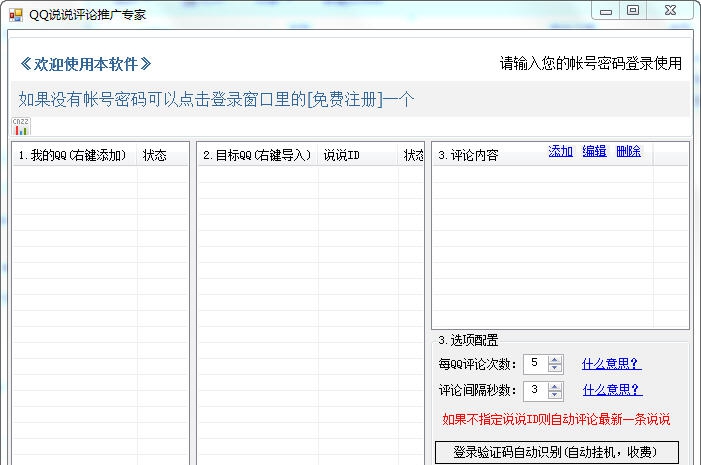Minimize the QQ说说评论推广专家 window
The image size is (701, 465).
606,11
